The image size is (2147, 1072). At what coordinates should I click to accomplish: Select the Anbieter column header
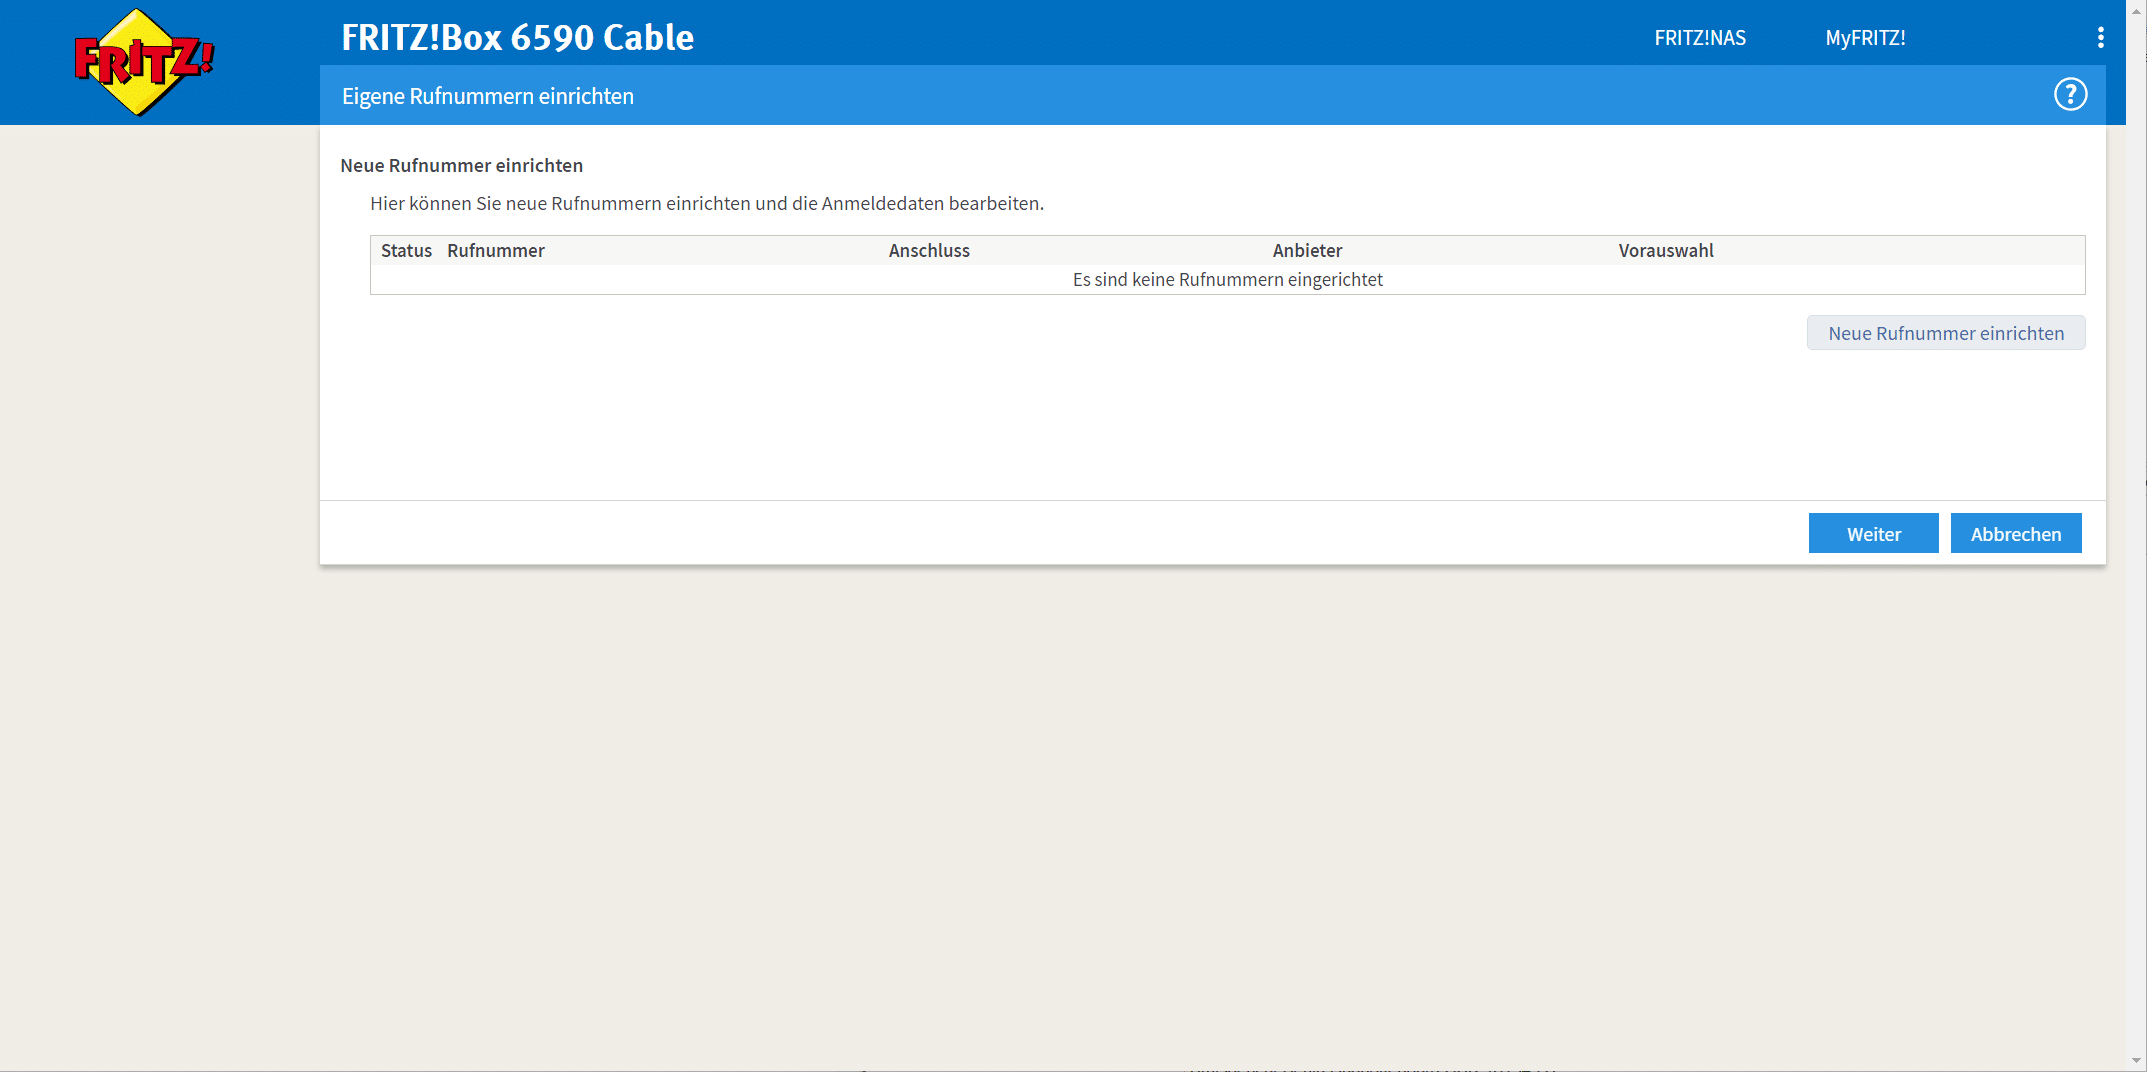pyautogui.click(x=1307, y=251)
